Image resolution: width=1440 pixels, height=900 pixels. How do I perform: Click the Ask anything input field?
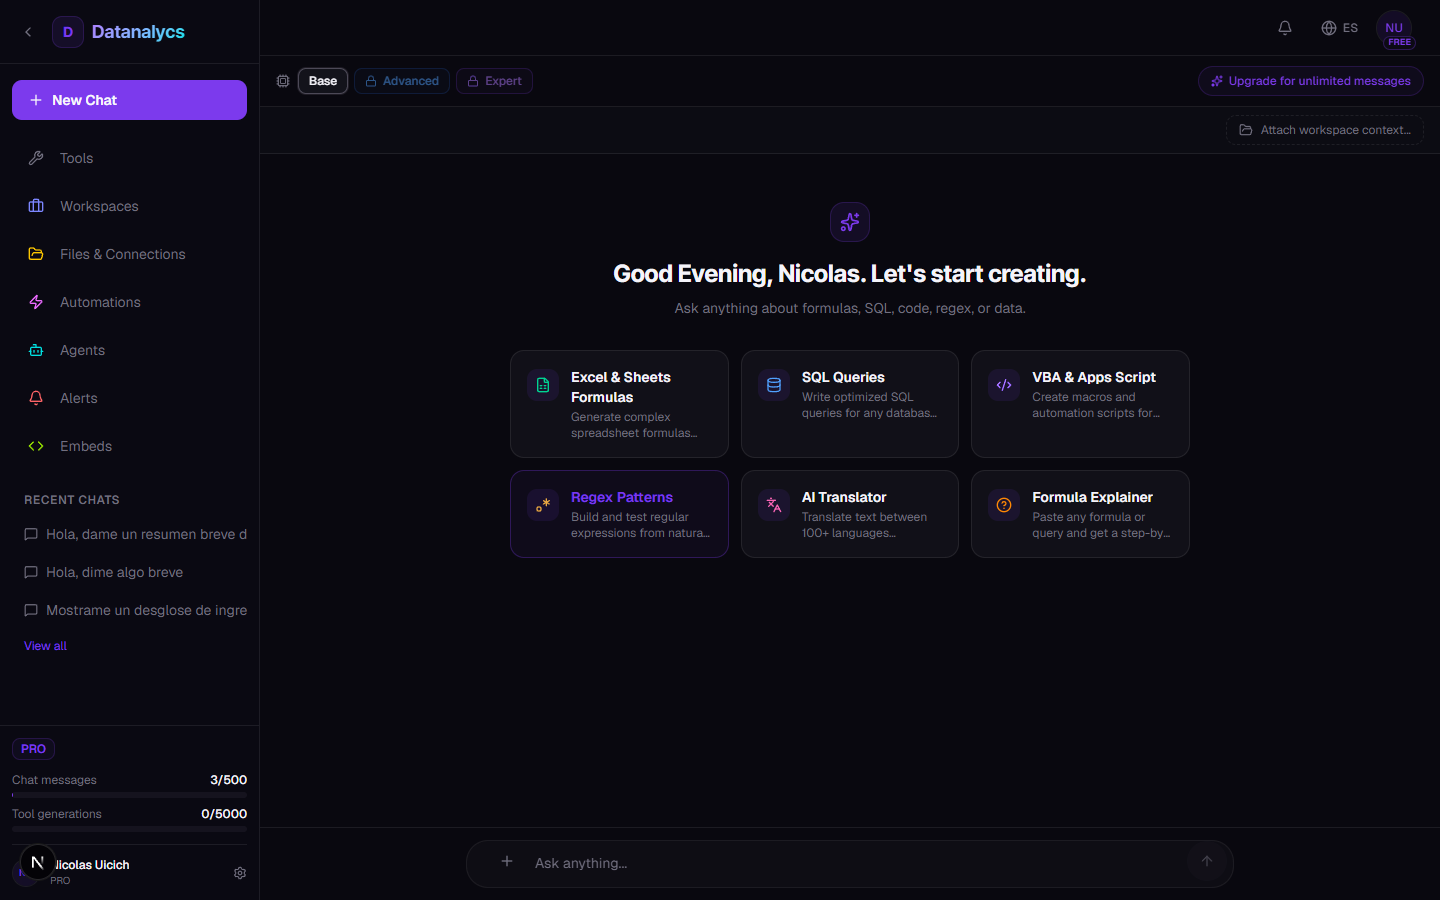tap(850, 863)
